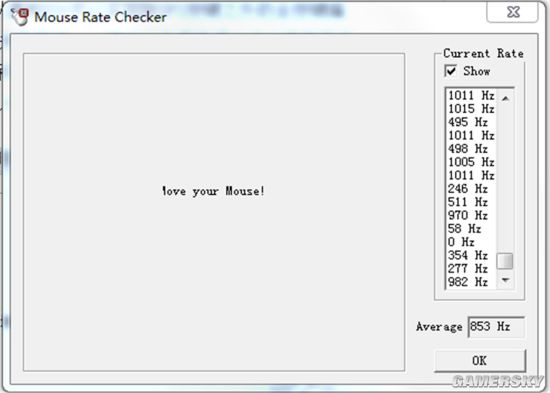Click the rate list scroll up arrow
The width and height of the screenshot is (550, 393).
point(505,99)
